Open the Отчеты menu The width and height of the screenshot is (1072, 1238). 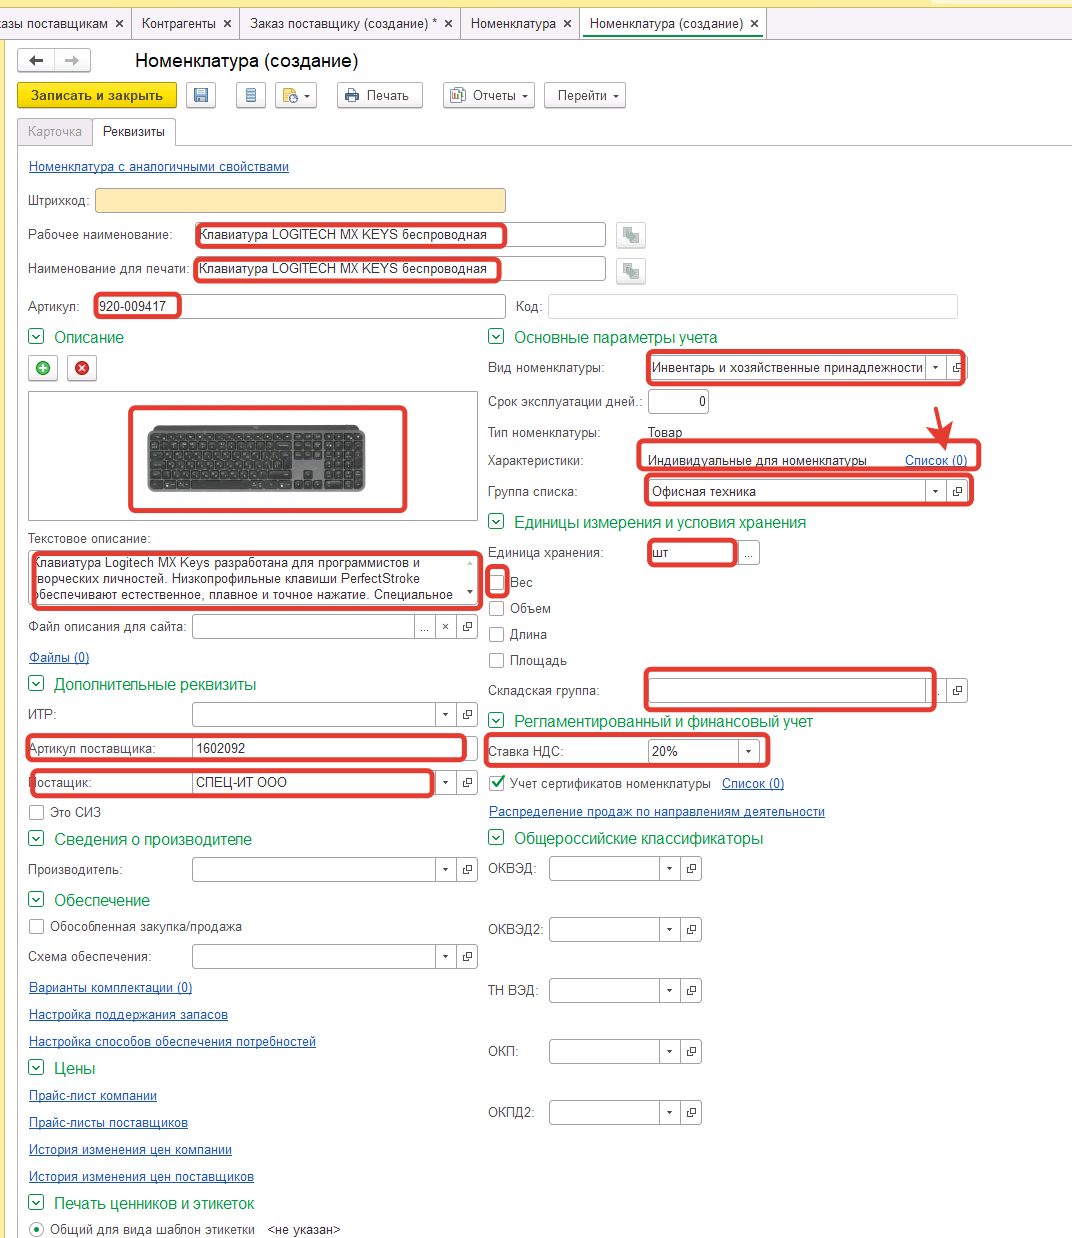pyautogui.click(x=488, y=95)
